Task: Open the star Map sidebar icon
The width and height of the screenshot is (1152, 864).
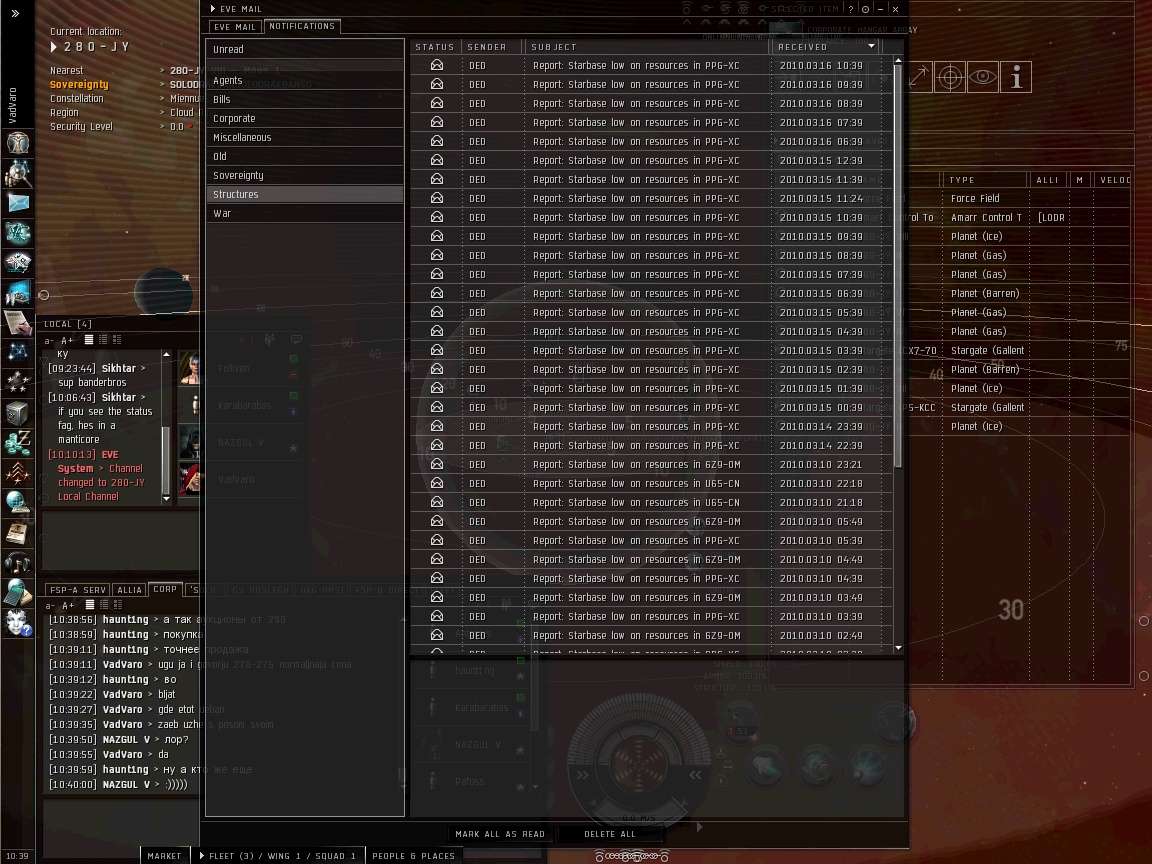Action: point(18,352)
